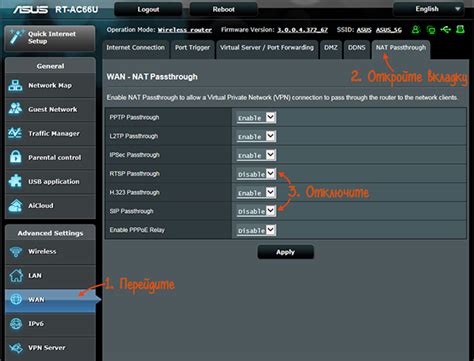The height and width of the screenshot is (361, 474).
Task: Open the H.323 Passthrough dropdown
Action: click(x=256, y=192)
